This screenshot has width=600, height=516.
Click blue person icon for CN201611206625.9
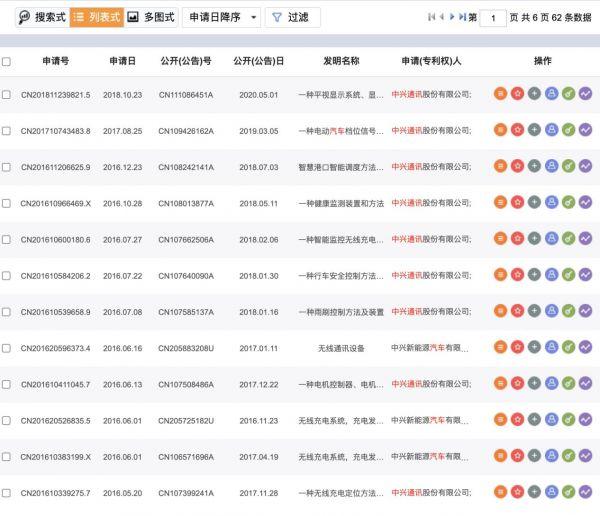click(551, 166)
